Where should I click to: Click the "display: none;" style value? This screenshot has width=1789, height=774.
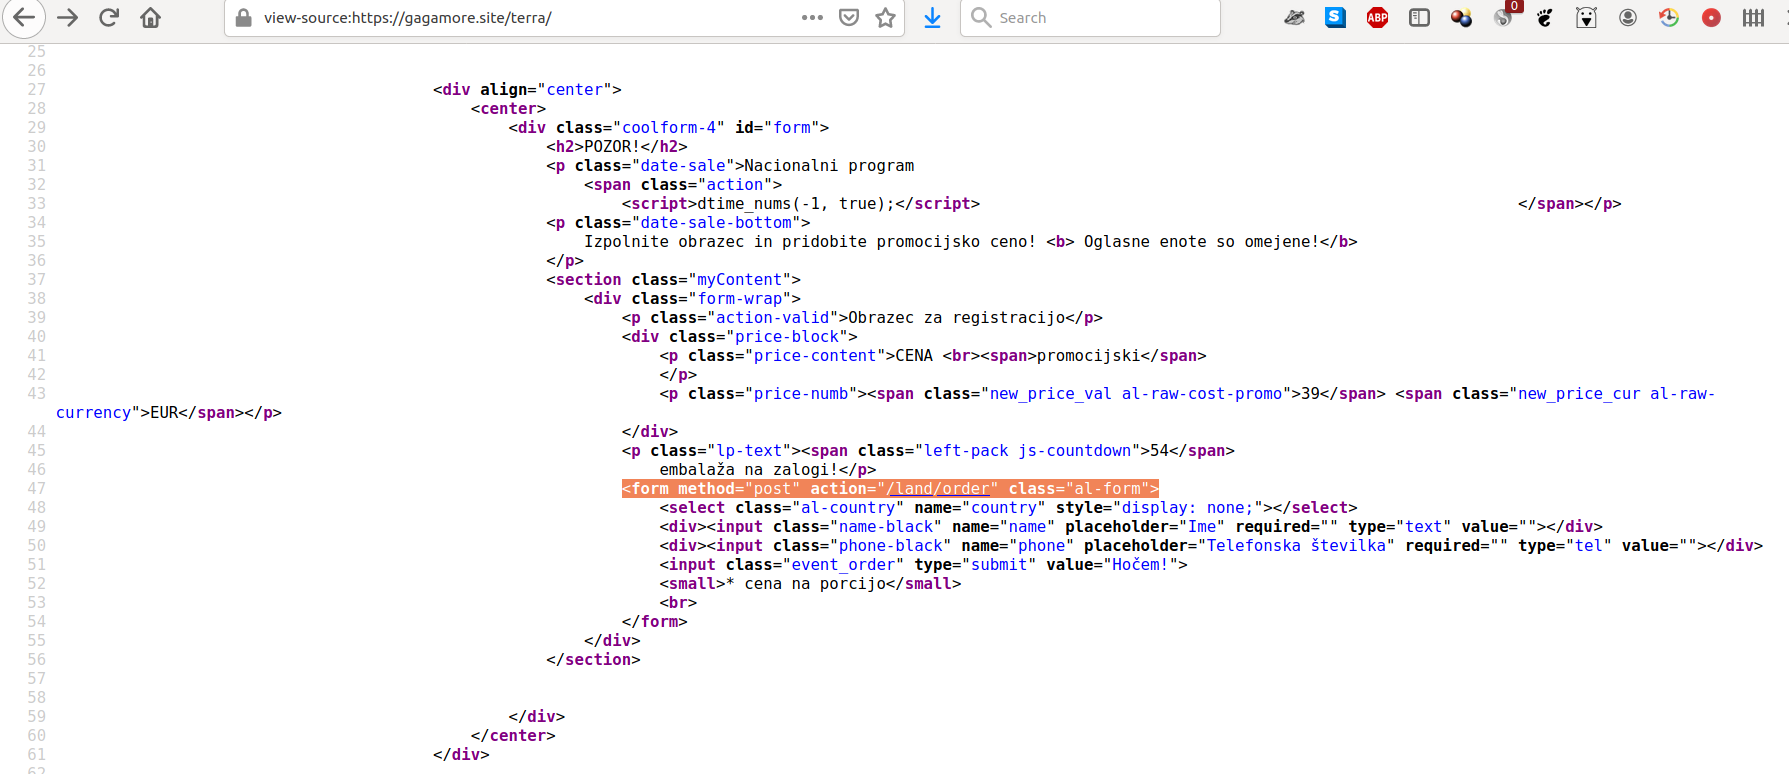(x=1188, y=508)
